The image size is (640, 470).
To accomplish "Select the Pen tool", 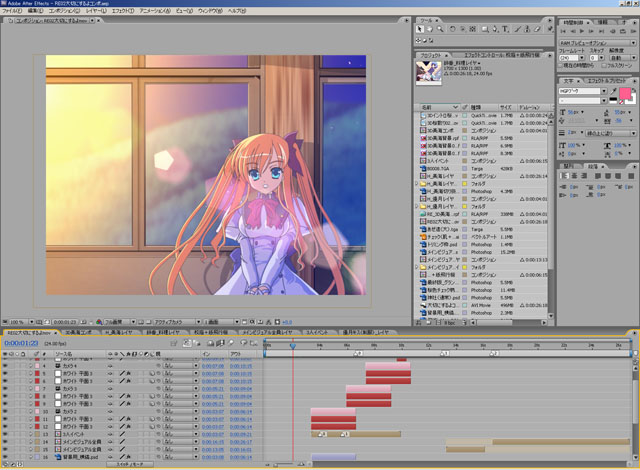I will tap(495, 29).
